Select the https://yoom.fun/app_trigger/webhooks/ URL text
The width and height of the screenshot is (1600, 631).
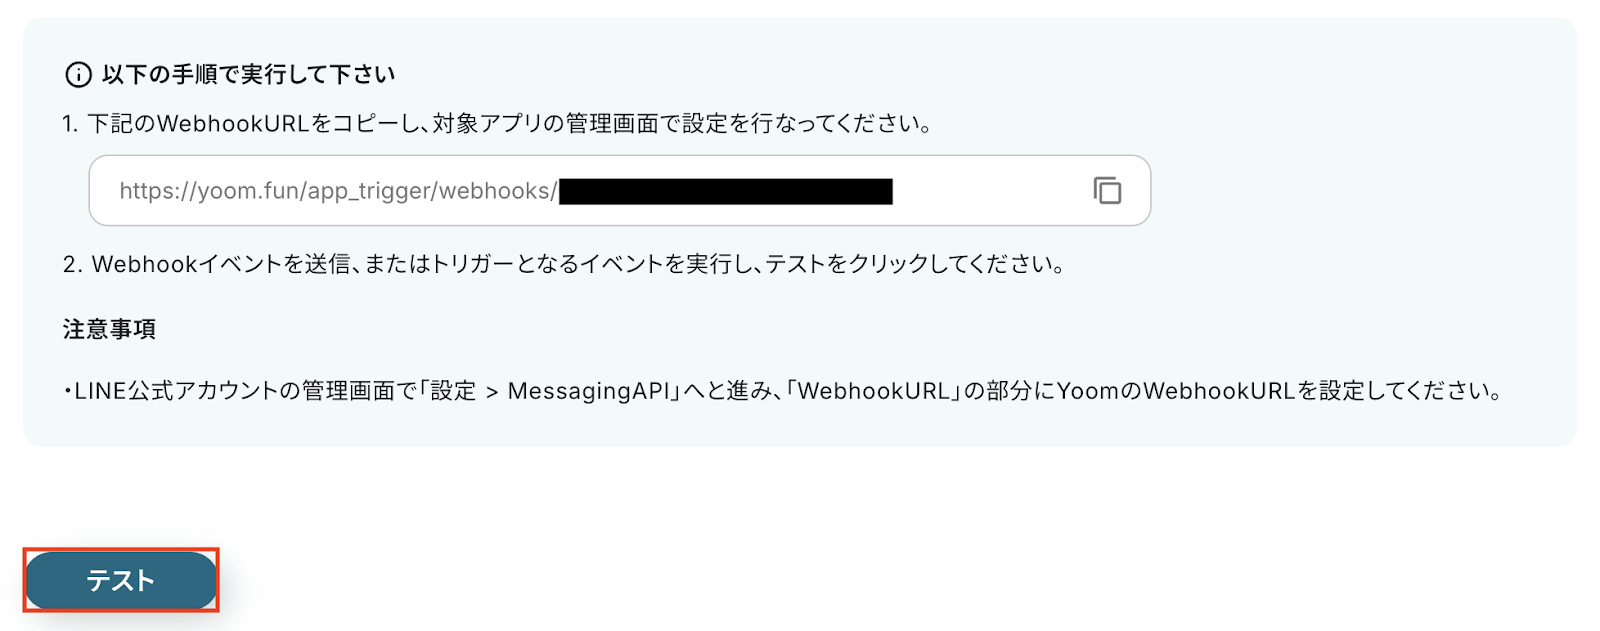338,191
